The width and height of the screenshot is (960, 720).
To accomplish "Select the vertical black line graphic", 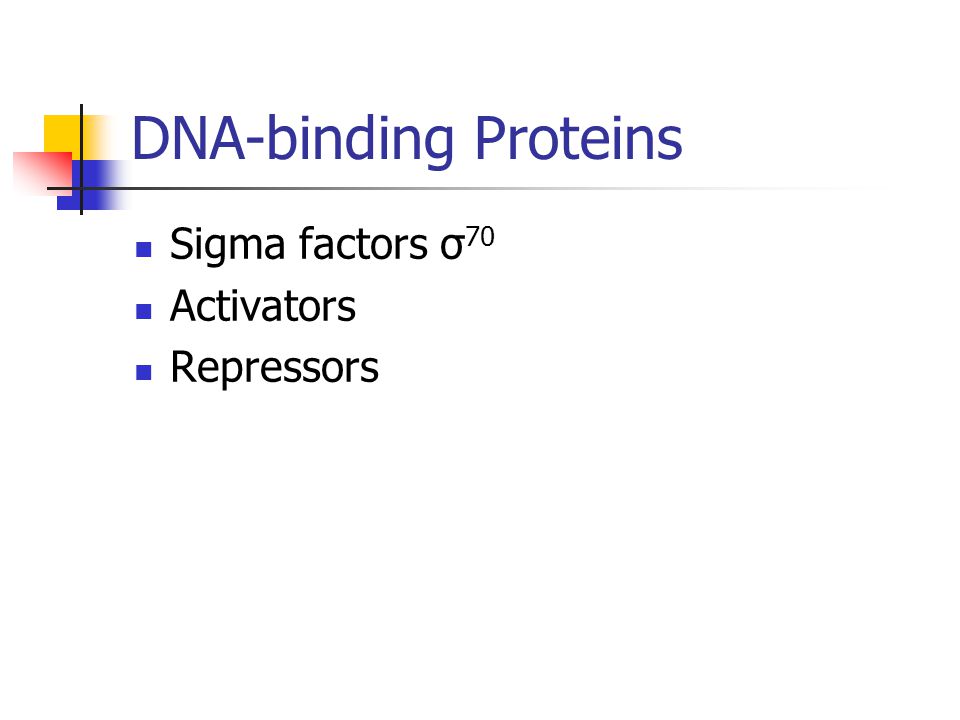I will tap(81, 160).
